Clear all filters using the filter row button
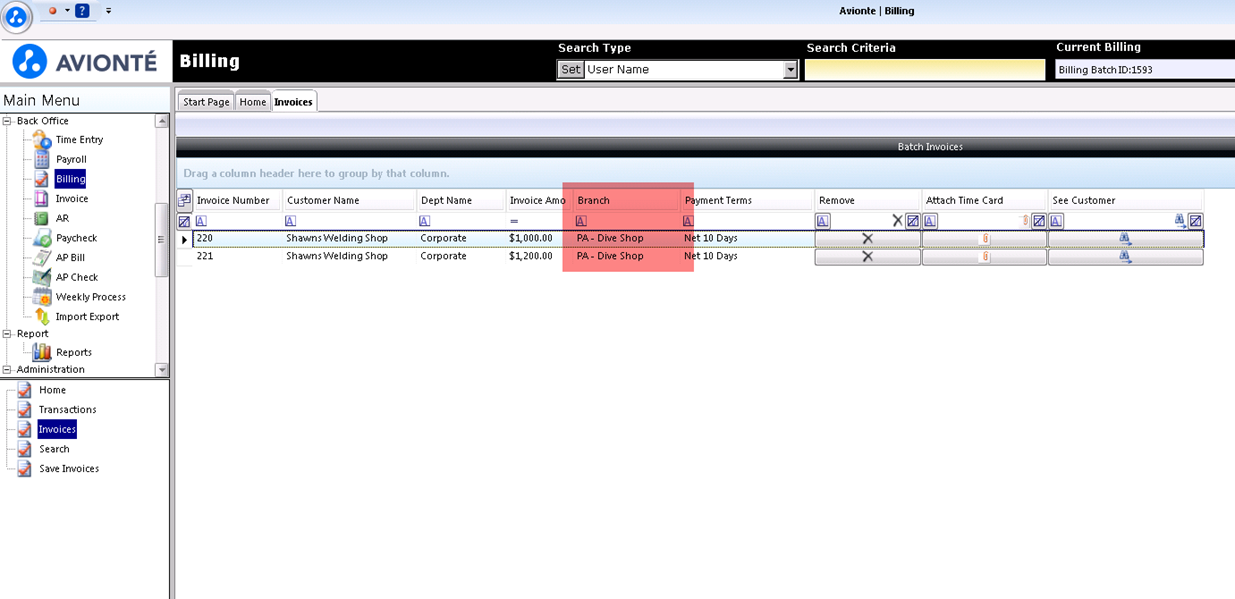This screenshot has height=599, width=1235. [x=184, y=221]
